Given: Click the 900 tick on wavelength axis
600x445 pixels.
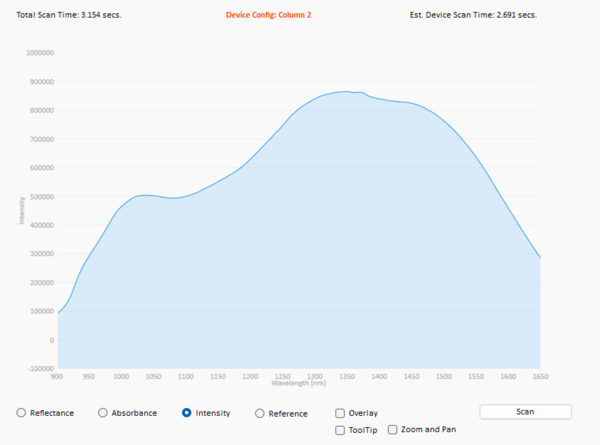Looking at the screenshot, I should click(x=58, y=376).
